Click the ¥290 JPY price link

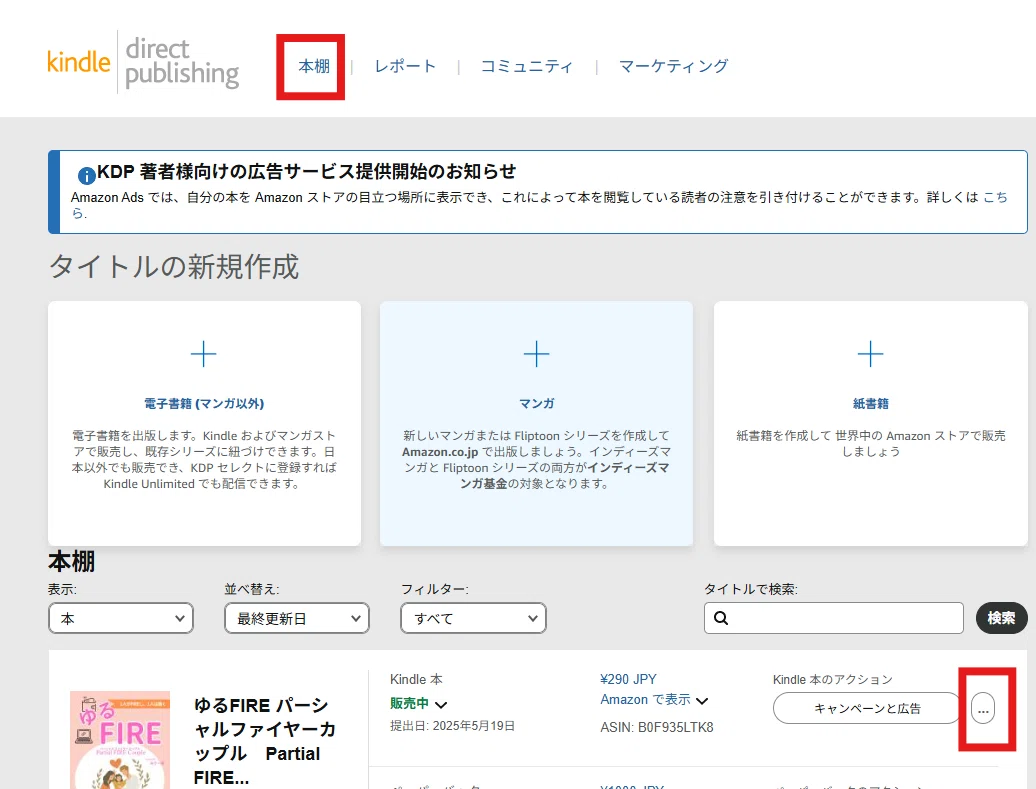tap(628, 679)
